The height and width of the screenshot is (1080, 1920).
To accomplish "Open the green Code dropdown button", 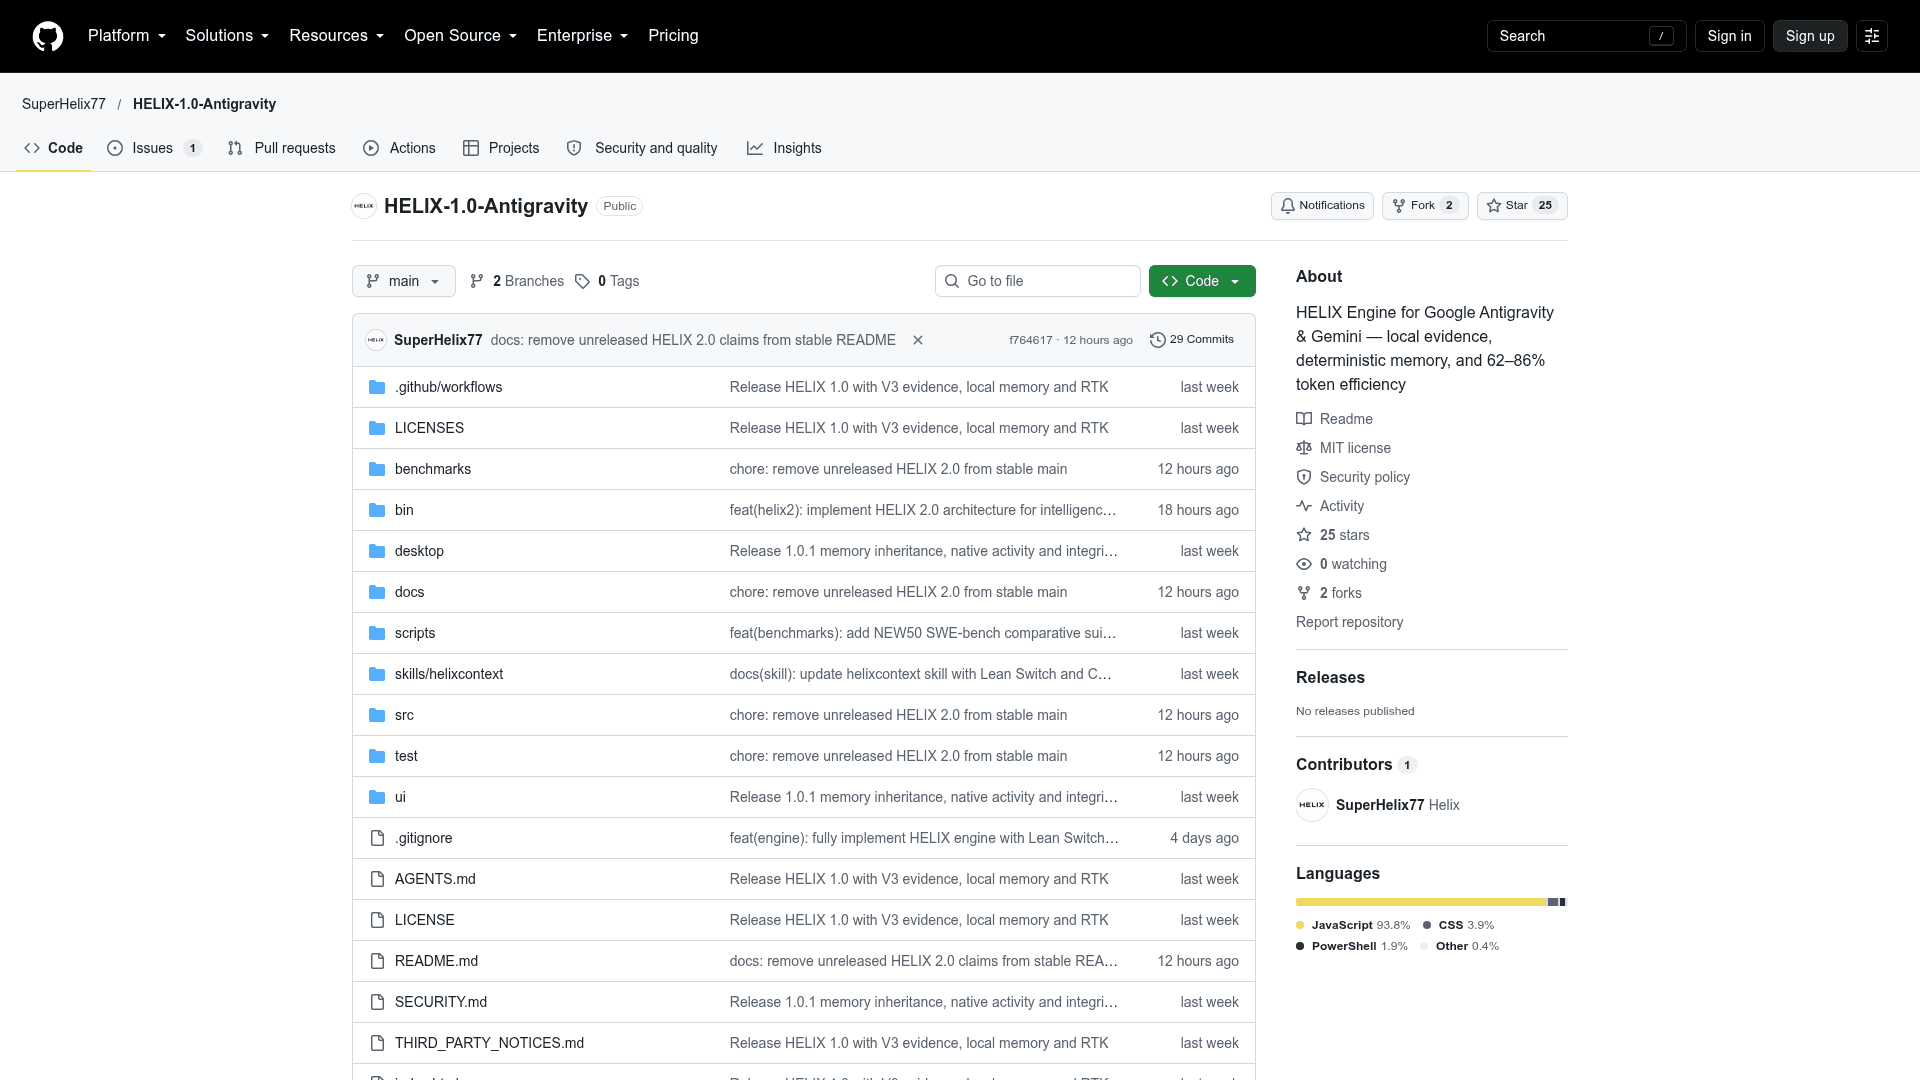I will 1202,281.
